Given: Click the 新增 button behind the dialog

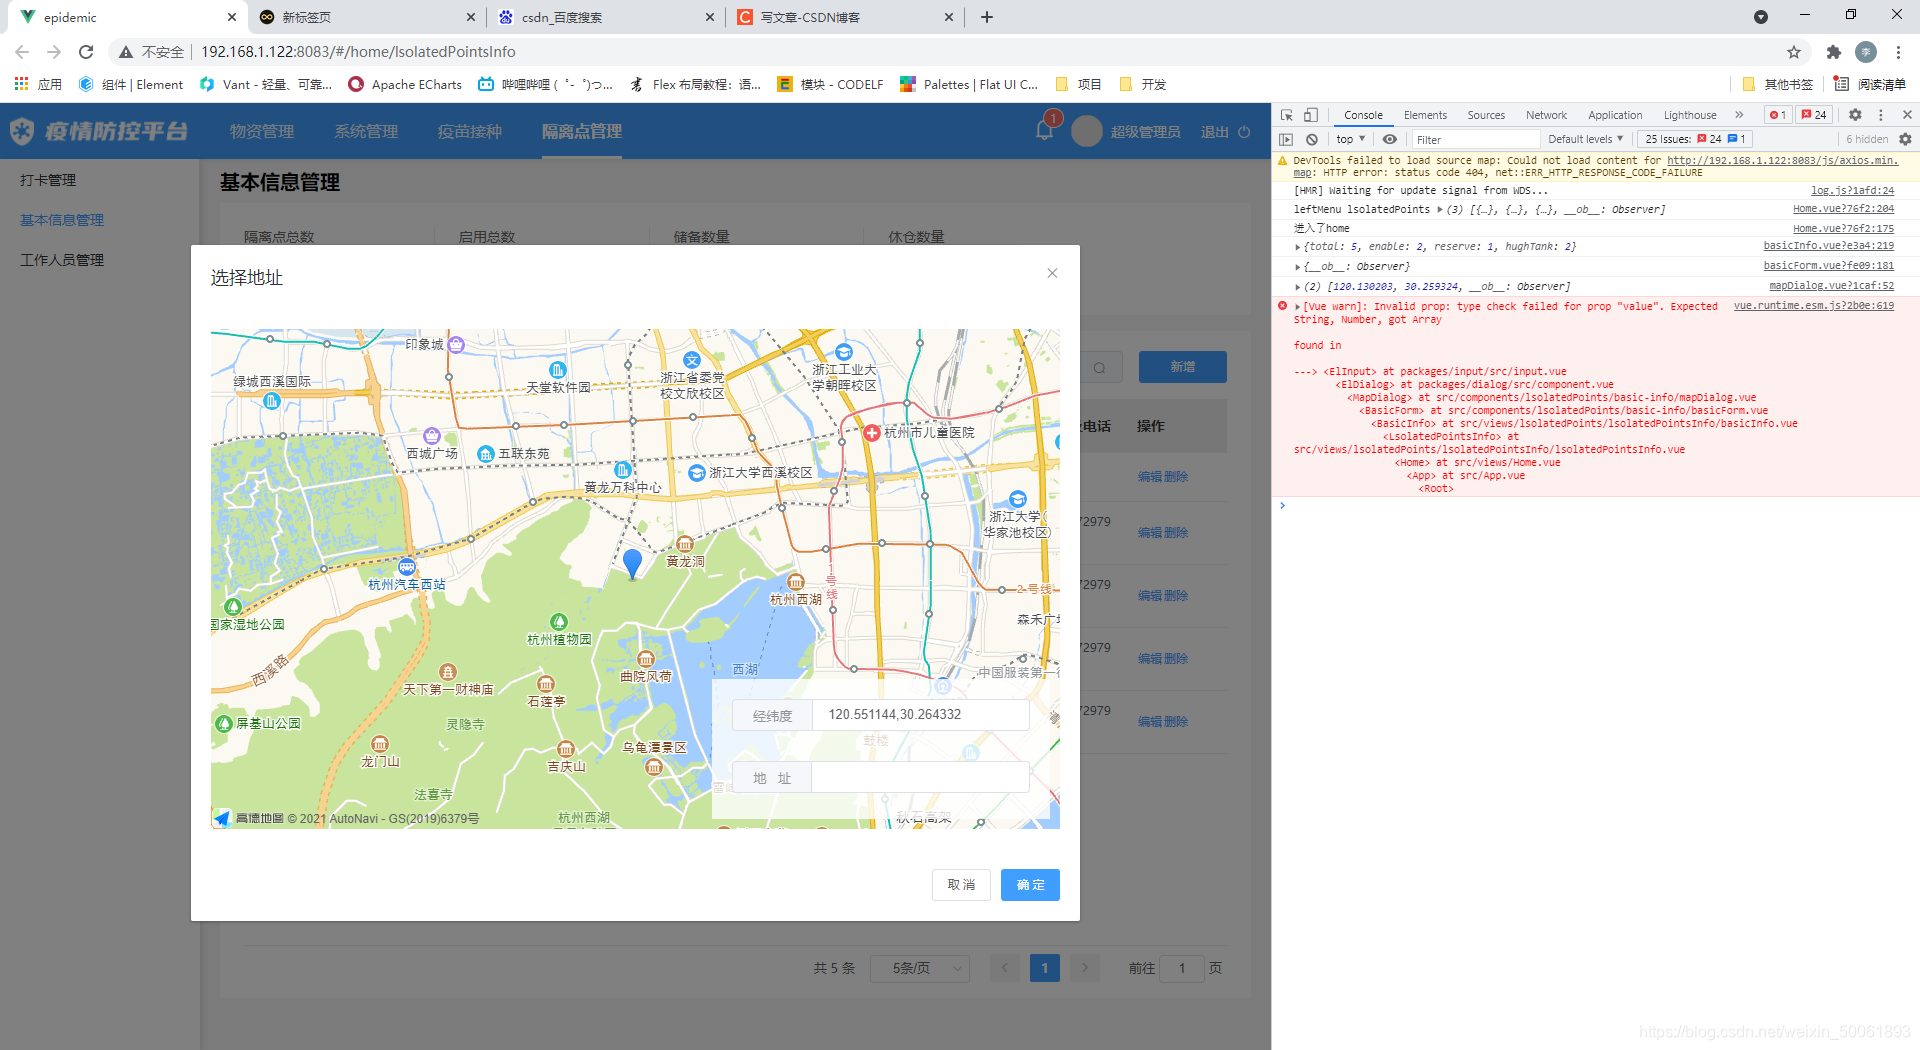Looking at the screenshot, I should (x=1183, y=367).
